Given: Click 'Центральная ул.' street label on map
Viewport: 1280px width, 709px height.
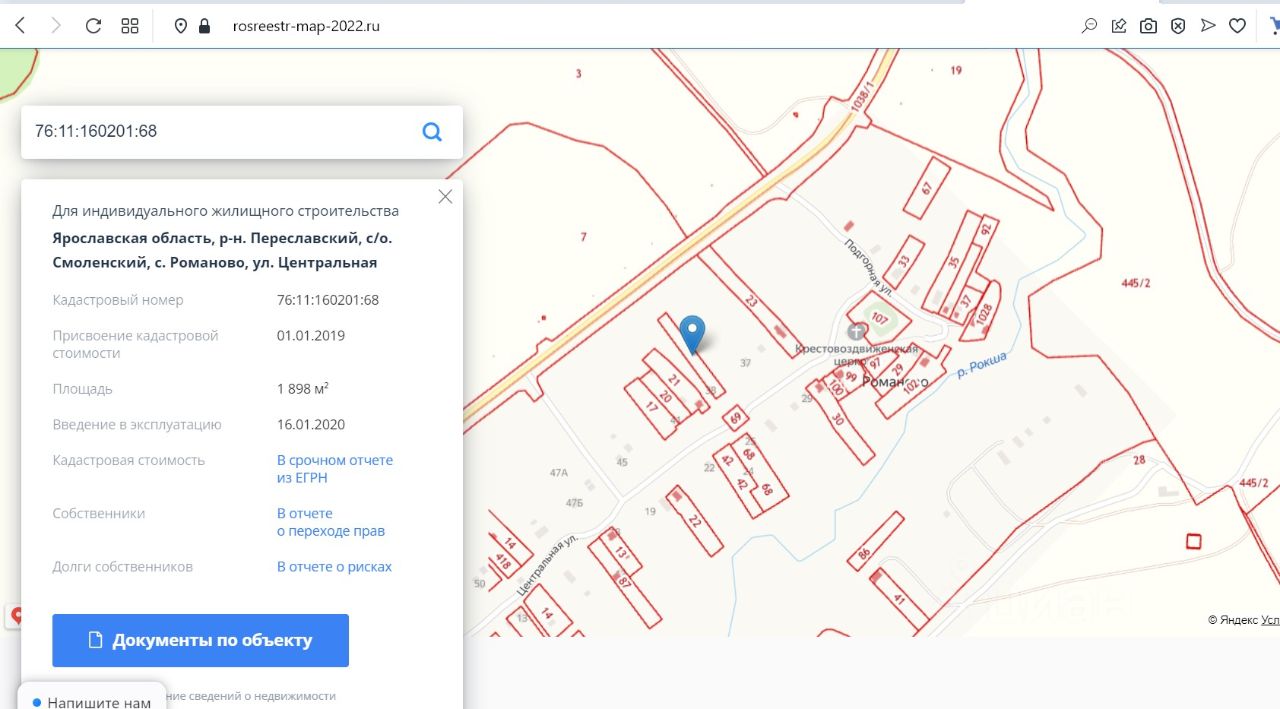Looking at the screenshot, I should tap(548, 567).
